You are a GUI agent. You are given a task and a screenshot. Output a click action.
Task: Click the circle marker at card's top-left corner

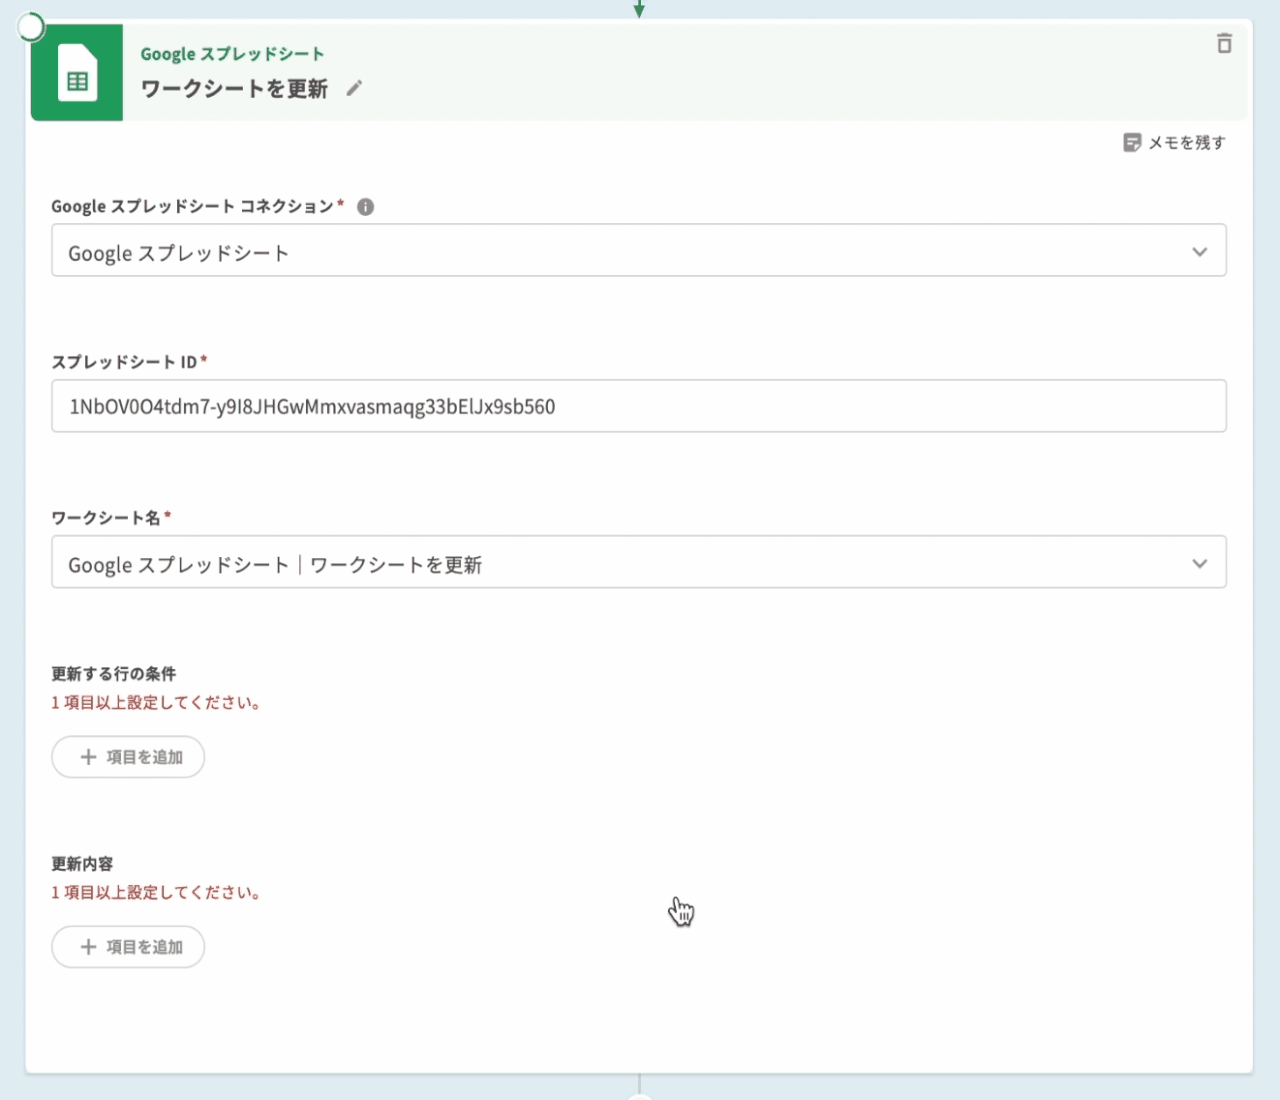pyautogui.click(x=31, y=27)
